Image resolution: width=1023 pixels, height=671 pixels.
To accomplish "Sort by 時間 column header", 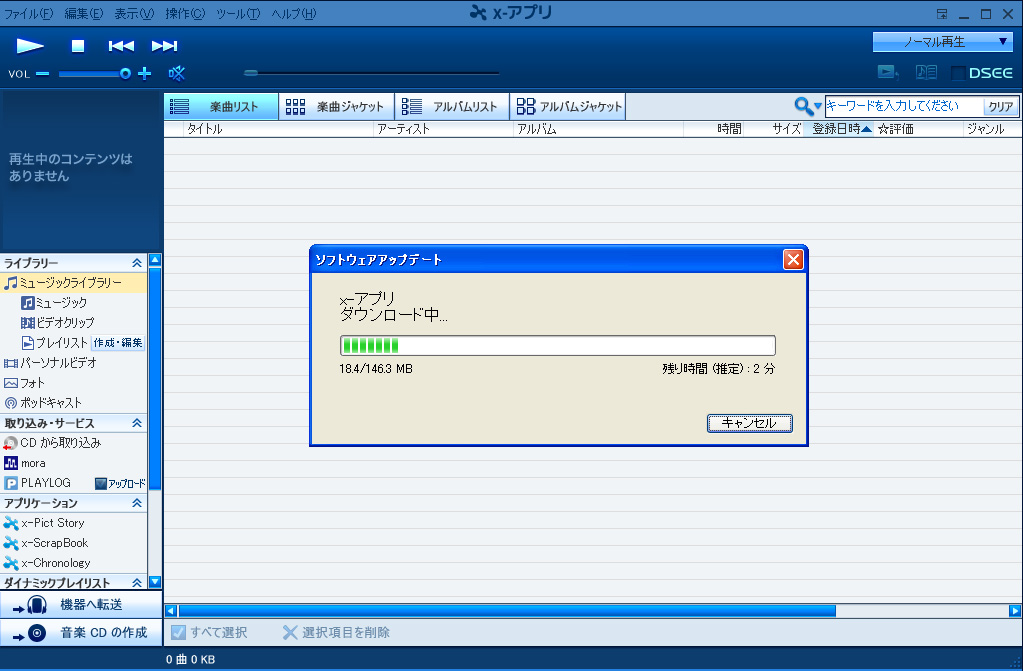I will tap(714, 129).
